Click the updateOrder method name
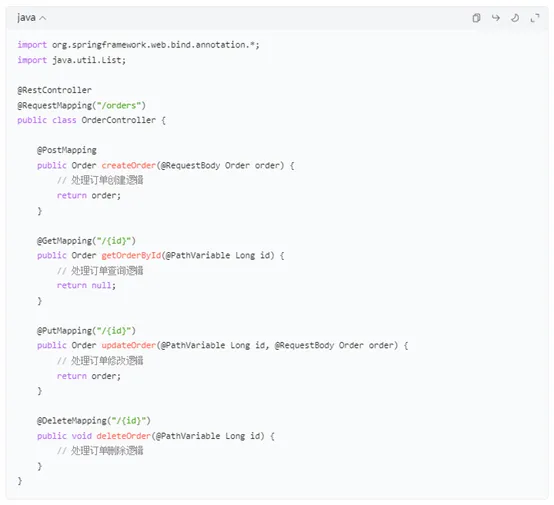The height and width of the screenshot is (505, 554). 129,345
